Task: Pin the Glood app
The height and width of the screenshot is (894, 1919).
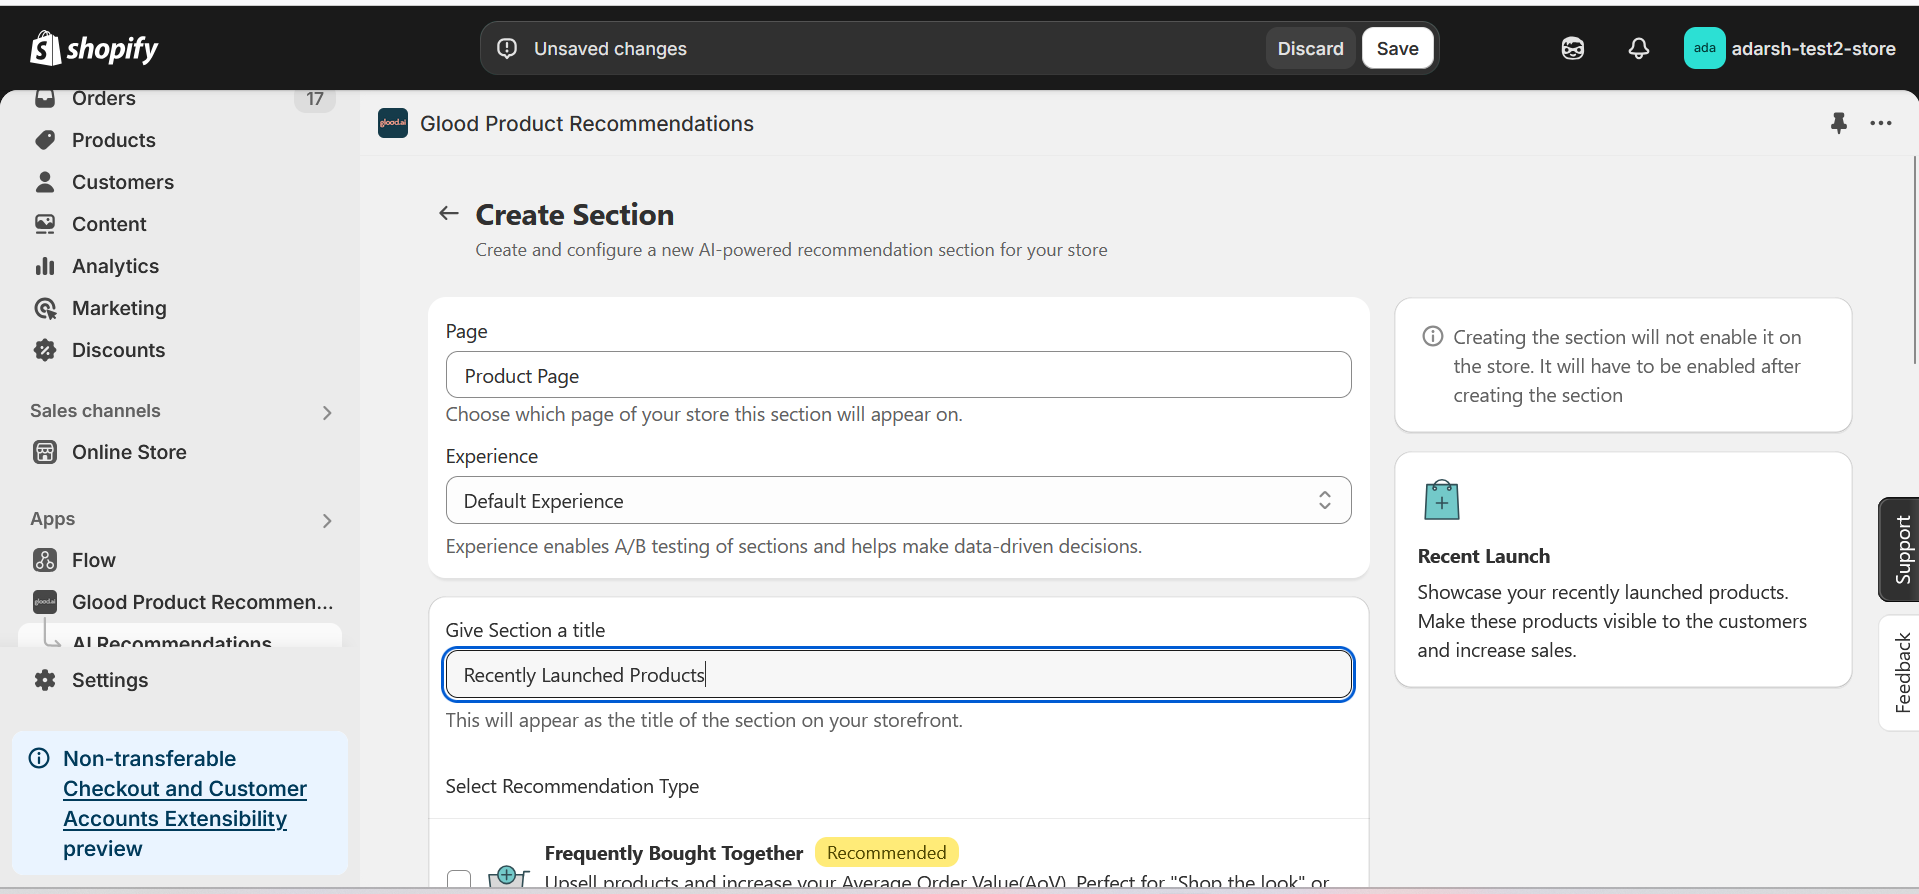Action: tap(1838, 123)
